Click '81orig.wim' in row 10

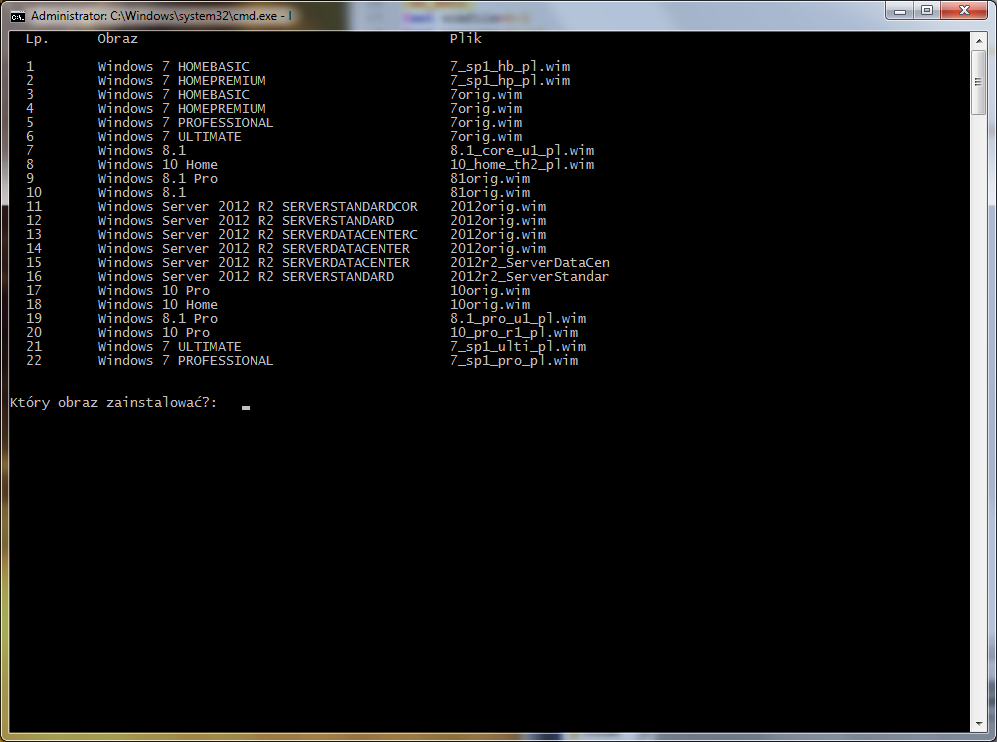[490, 193]
